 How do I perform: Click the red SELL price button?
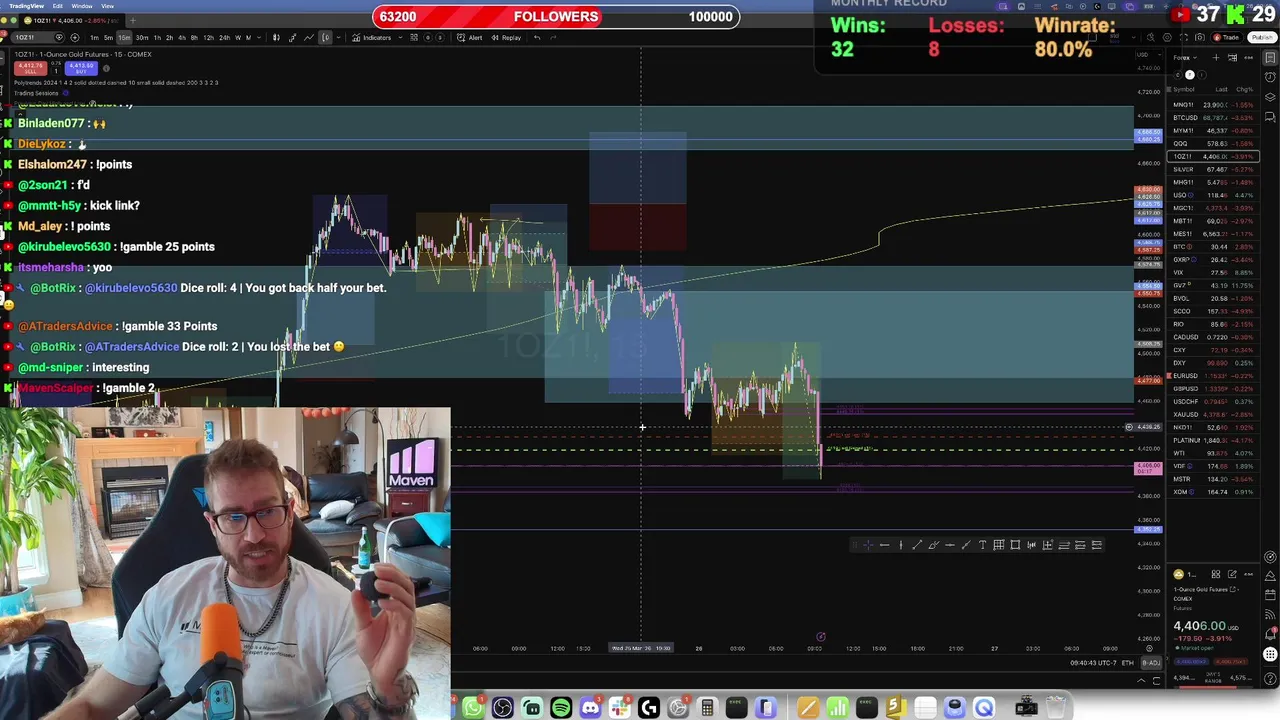[30, 68]
